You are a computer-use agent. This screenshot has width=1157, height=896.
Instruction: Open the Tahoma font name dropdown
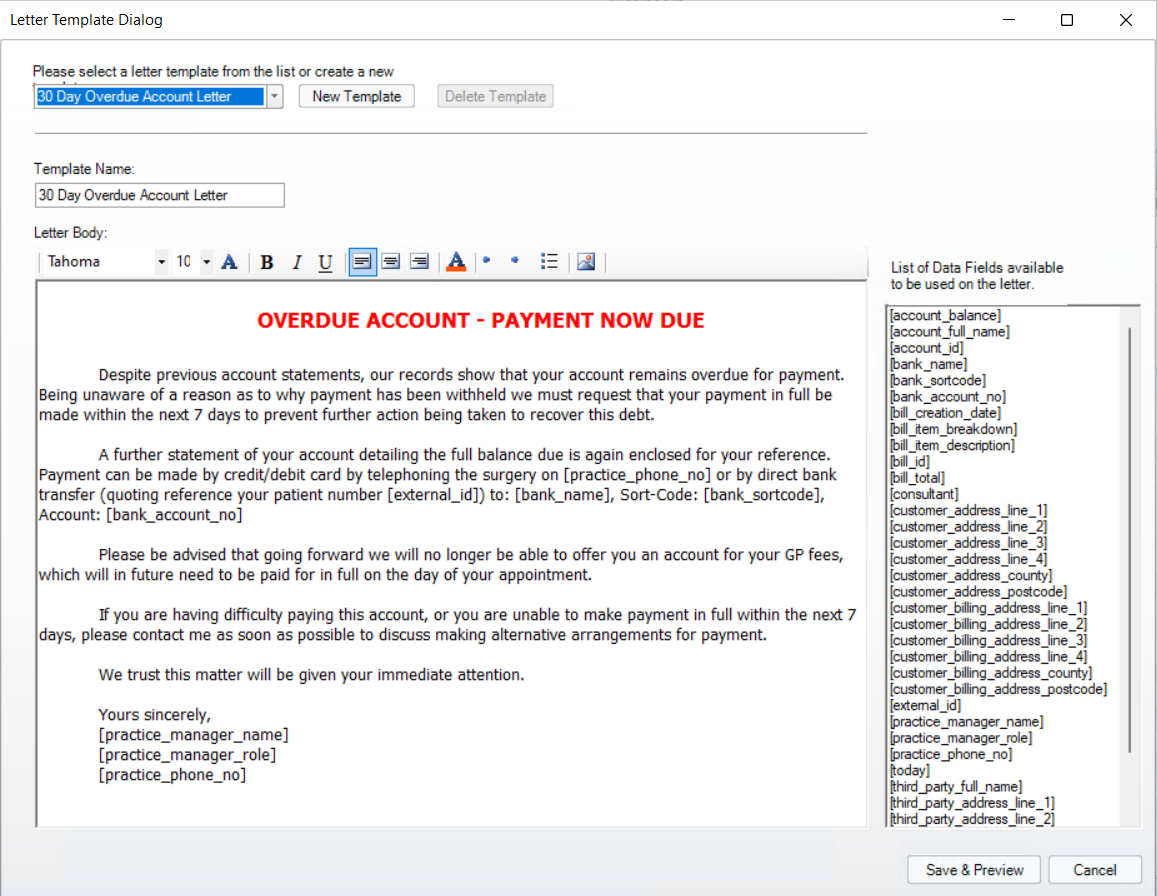pos(162,262)
